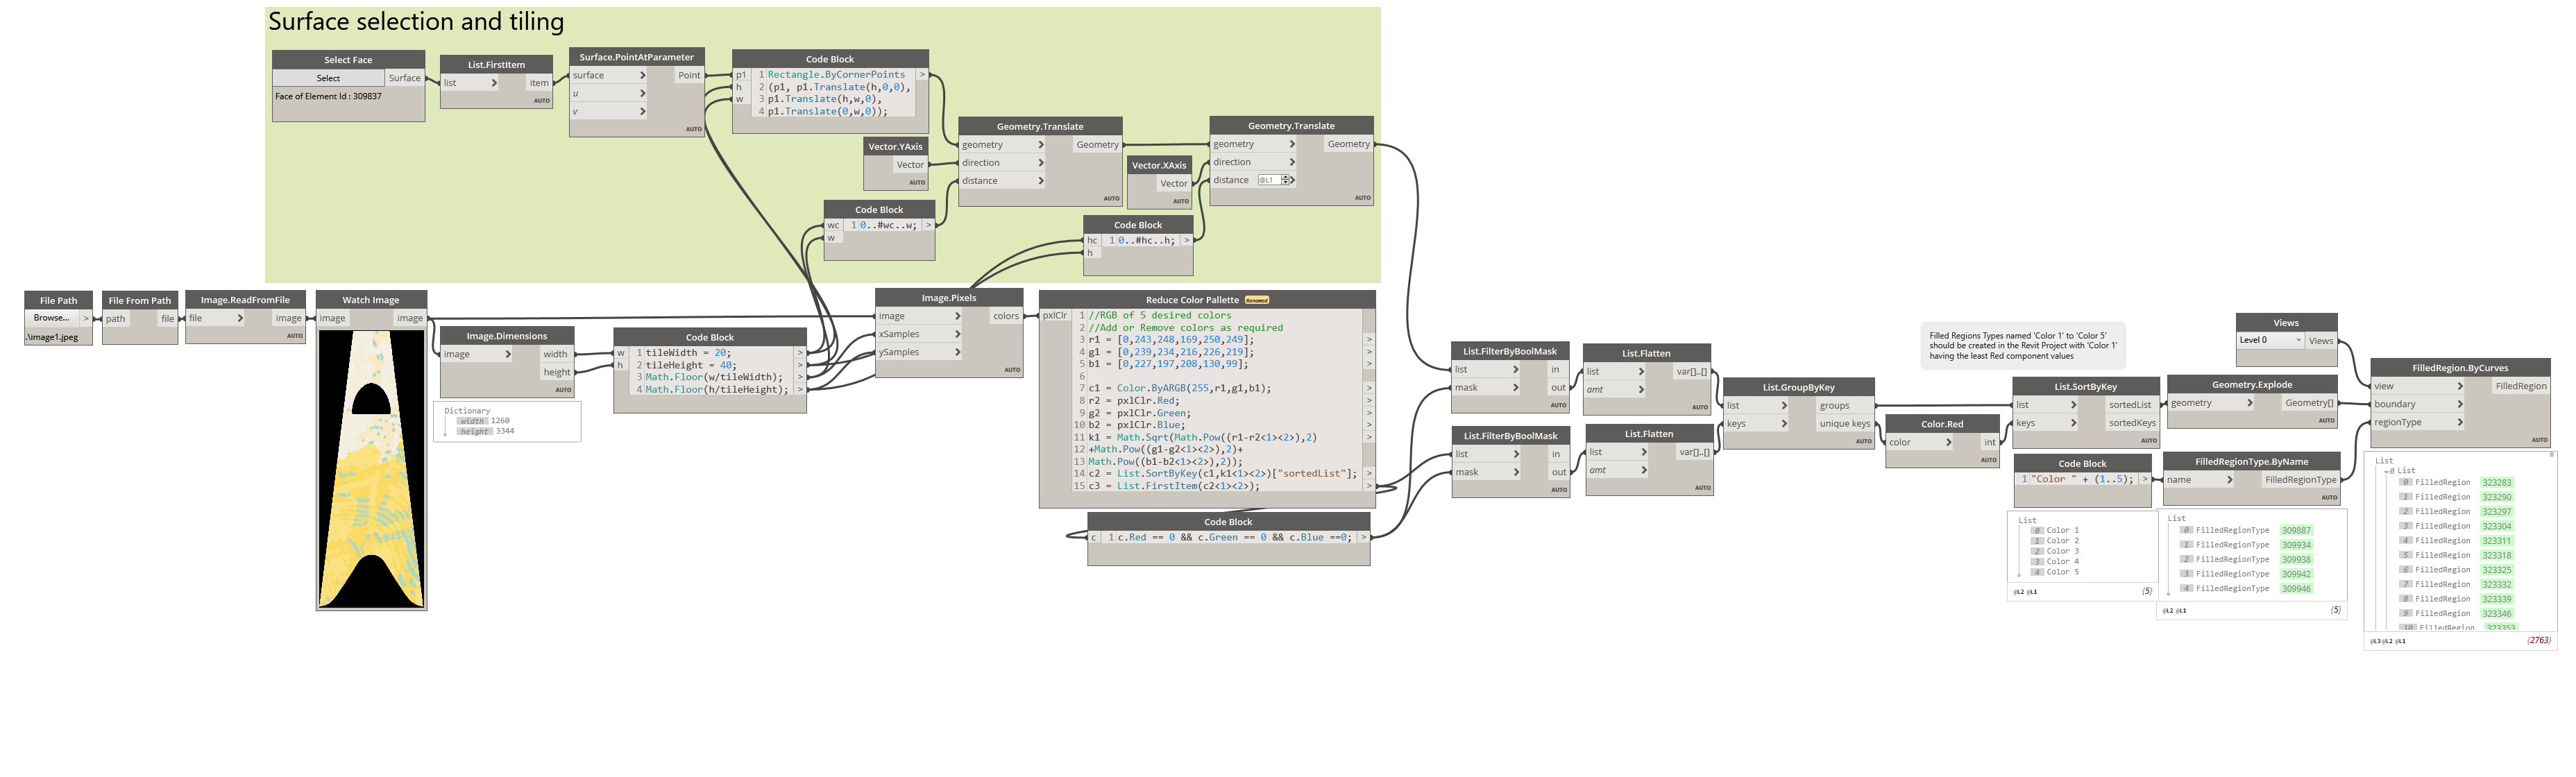Click the distance level stepper on Geometry.Translate

1286,180
